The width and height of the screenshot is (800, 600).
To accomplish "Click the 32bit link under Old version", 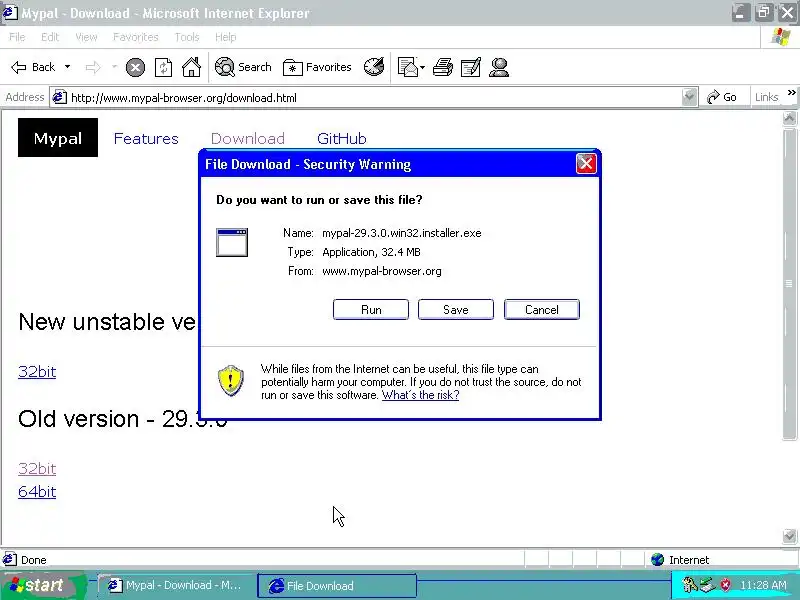I will click(x=37, y=468).
